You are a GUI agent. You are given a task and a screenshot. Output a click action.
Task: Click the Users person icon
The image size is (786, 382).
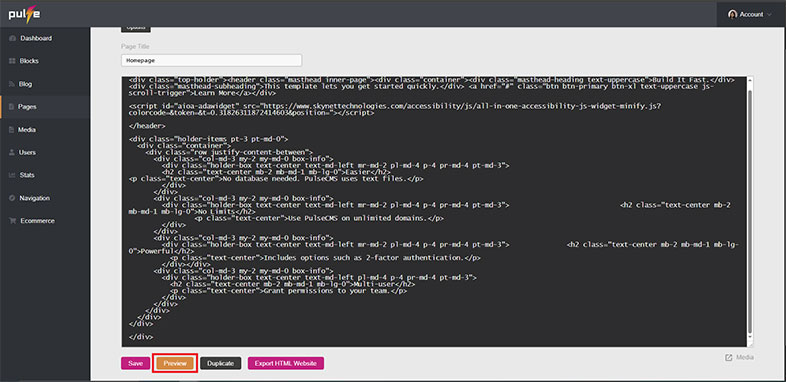13,152
